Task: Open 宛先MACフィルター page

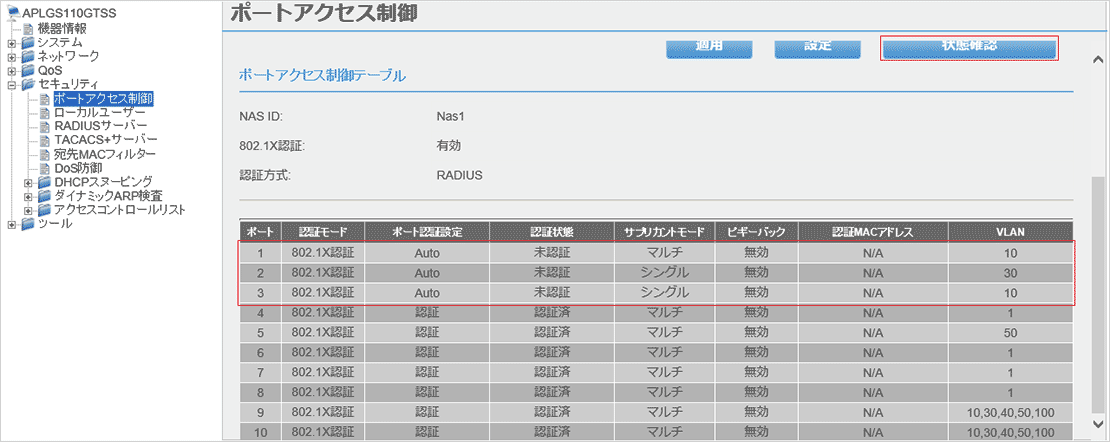Action: pyautogui.click(x=104, y=154)
